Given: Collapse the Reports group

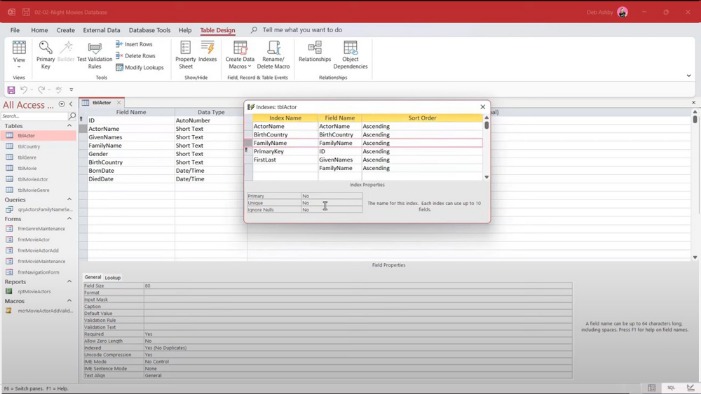Looking at the screenshot, I should point(69,282).
